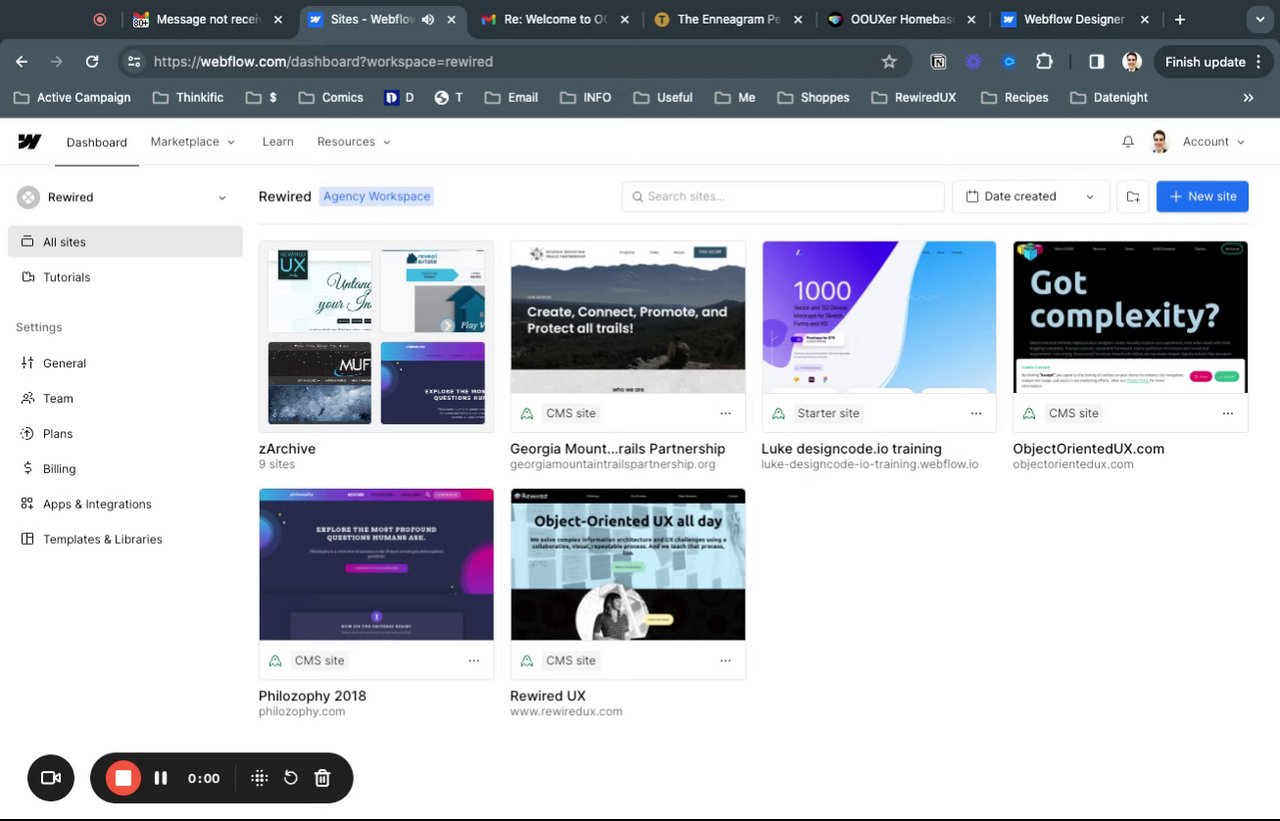Open the Recipes bookmarks folder
The width and height of the screenshot is (1280, 821).
tap(1014, 98)
